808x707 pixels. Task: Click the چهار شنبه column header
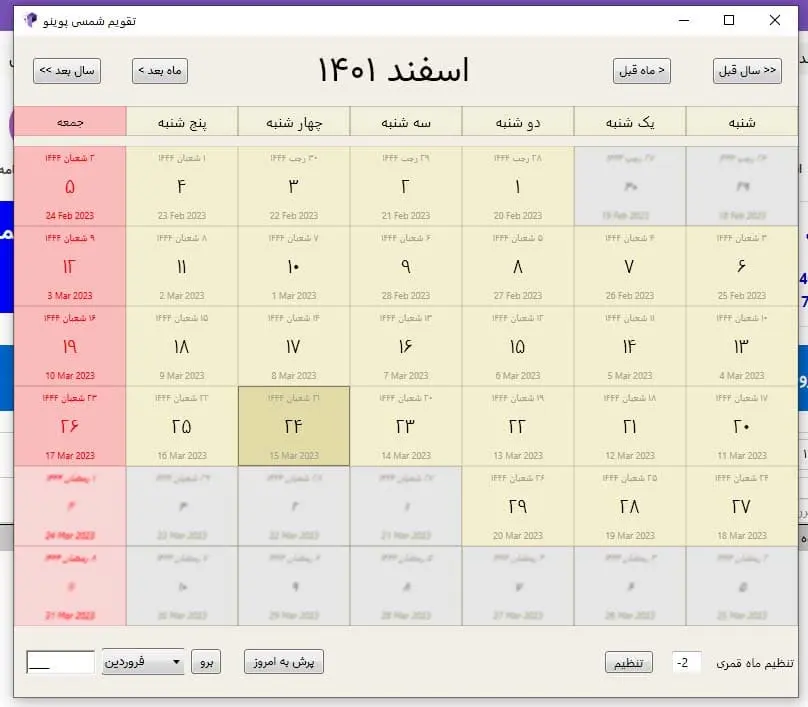coord(294,122)
